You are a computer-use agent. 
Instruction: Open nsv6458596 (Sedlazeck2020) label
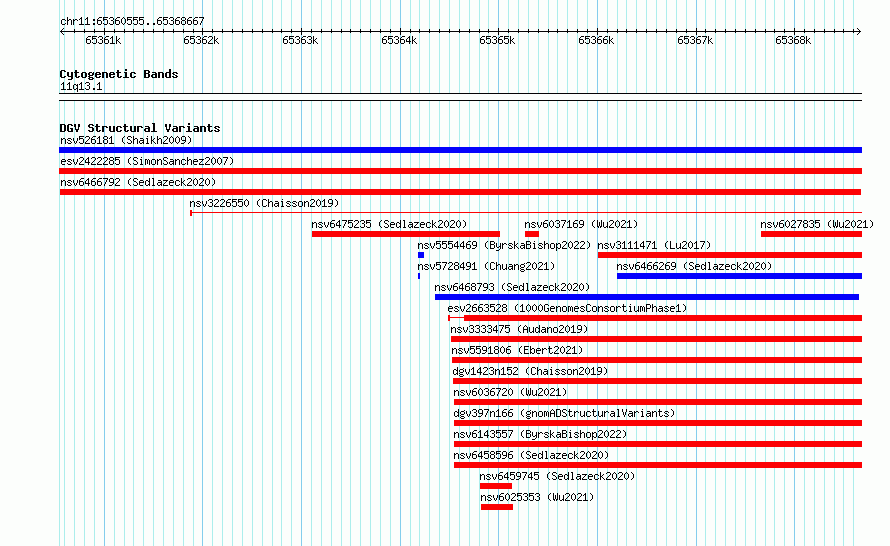click(531, 455)
